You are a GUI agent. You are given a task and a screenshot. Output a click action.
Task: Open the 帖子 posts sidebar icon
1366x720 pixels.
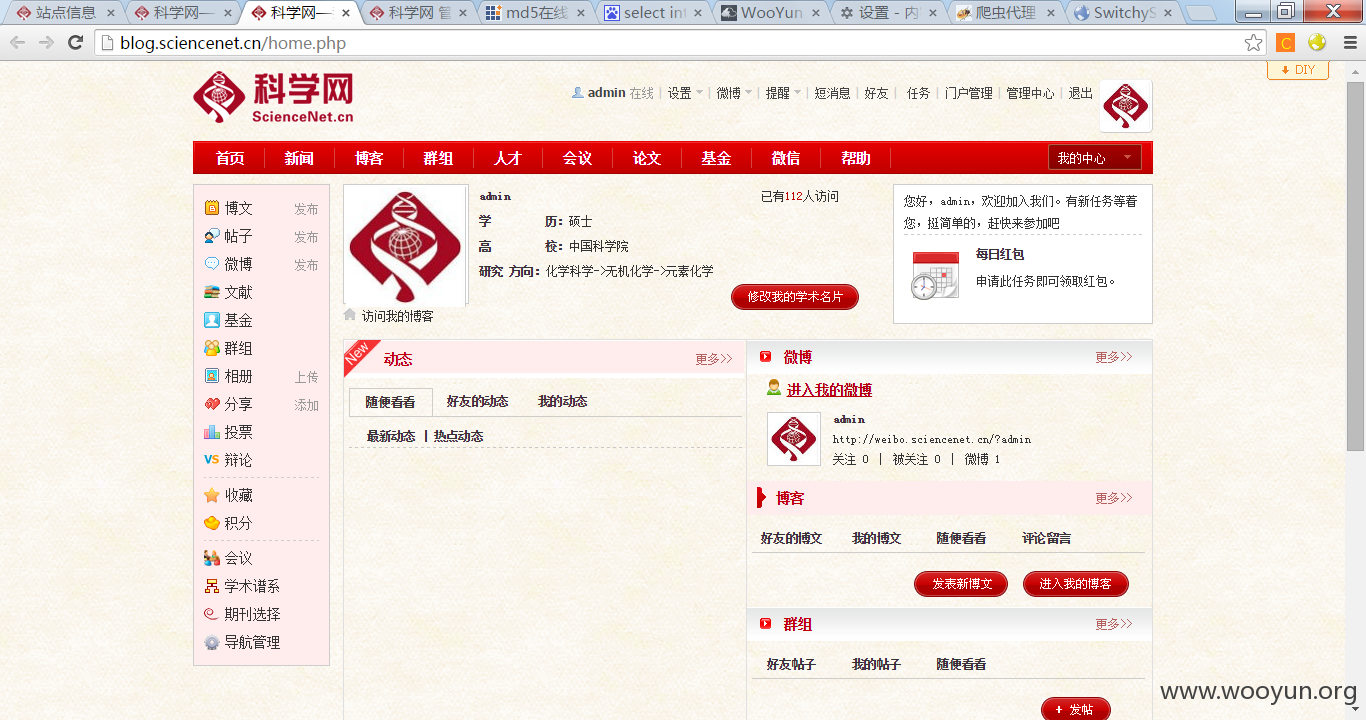click(212, 236)
